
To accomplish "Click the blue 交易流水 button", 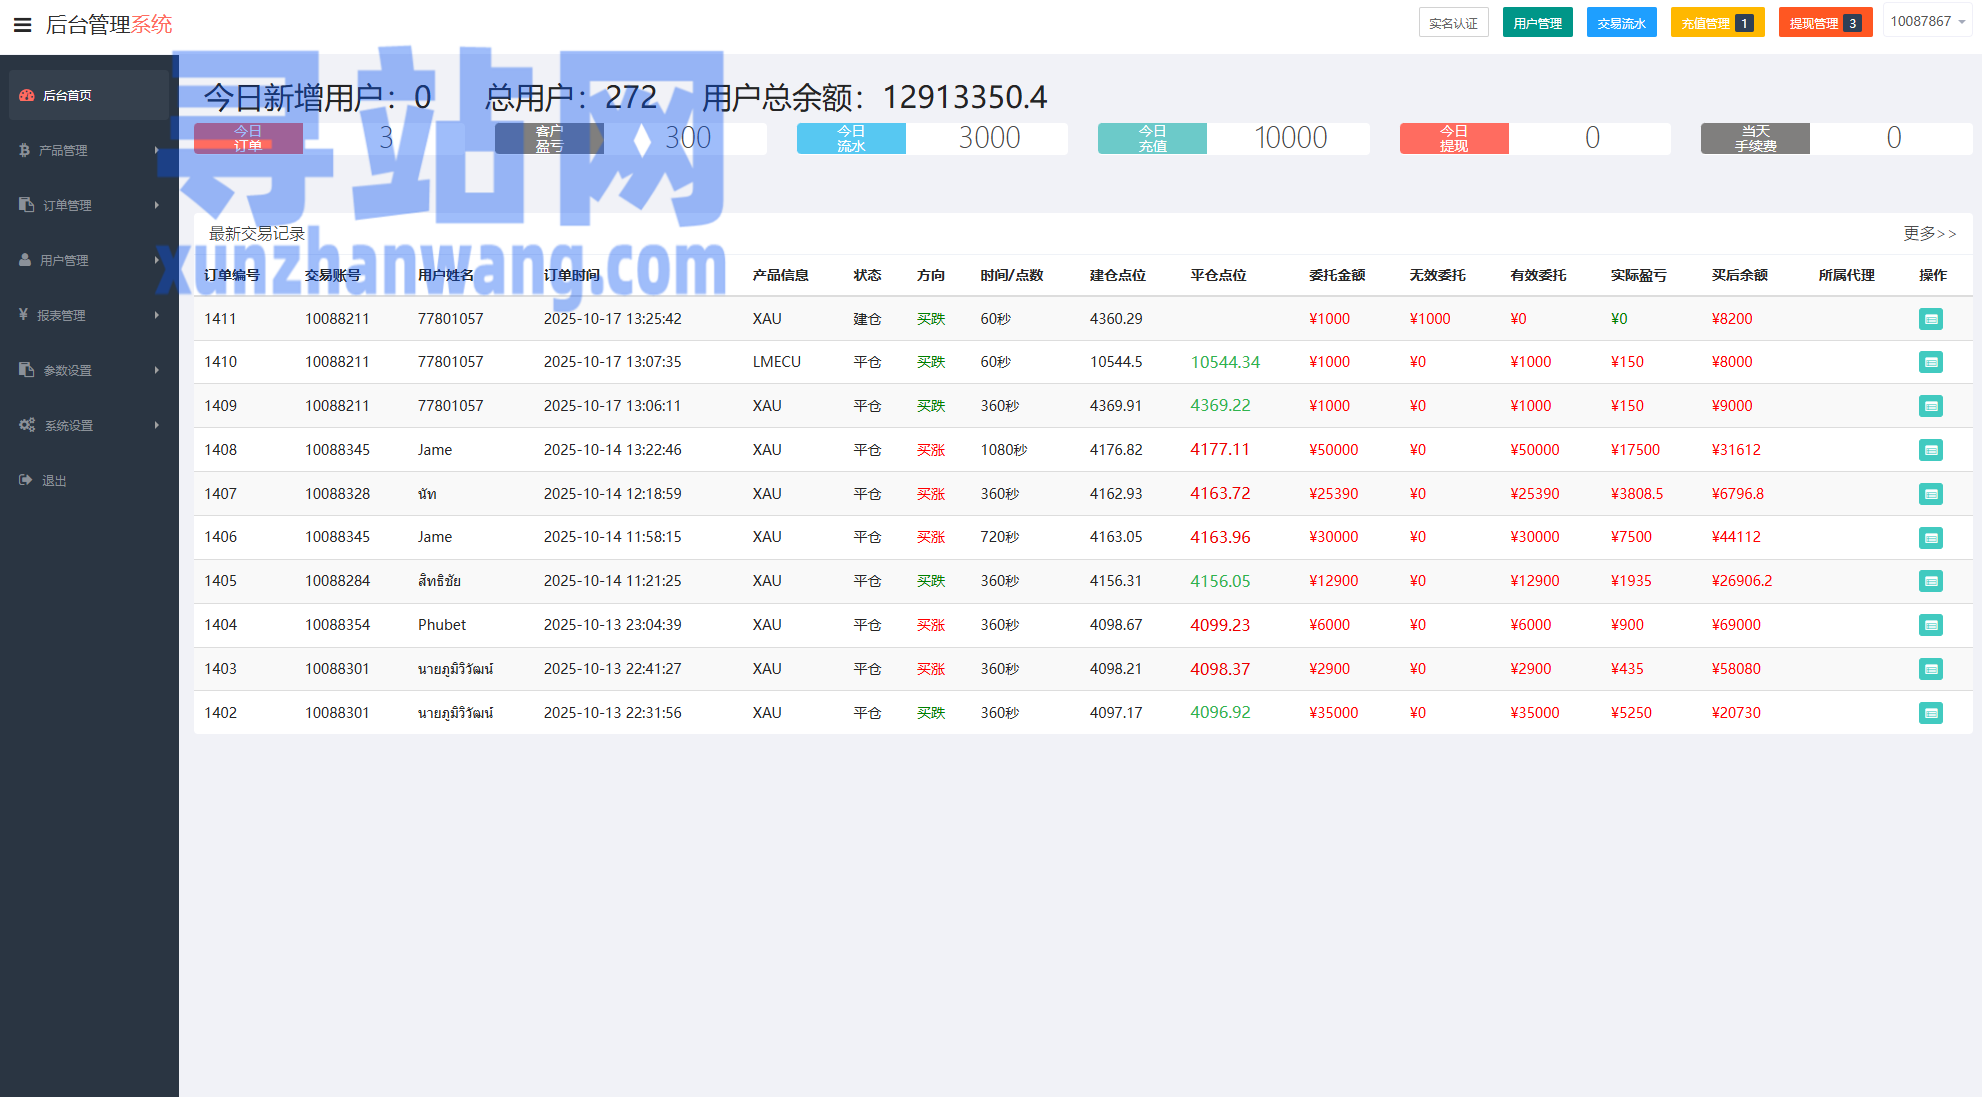I will point(1621,23).
